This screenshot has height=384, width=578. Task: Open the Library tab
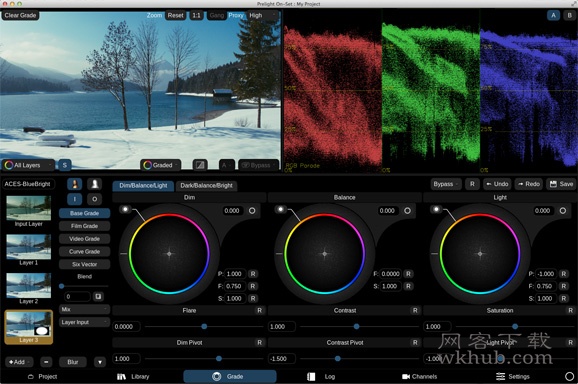click(x=133, y=376)
